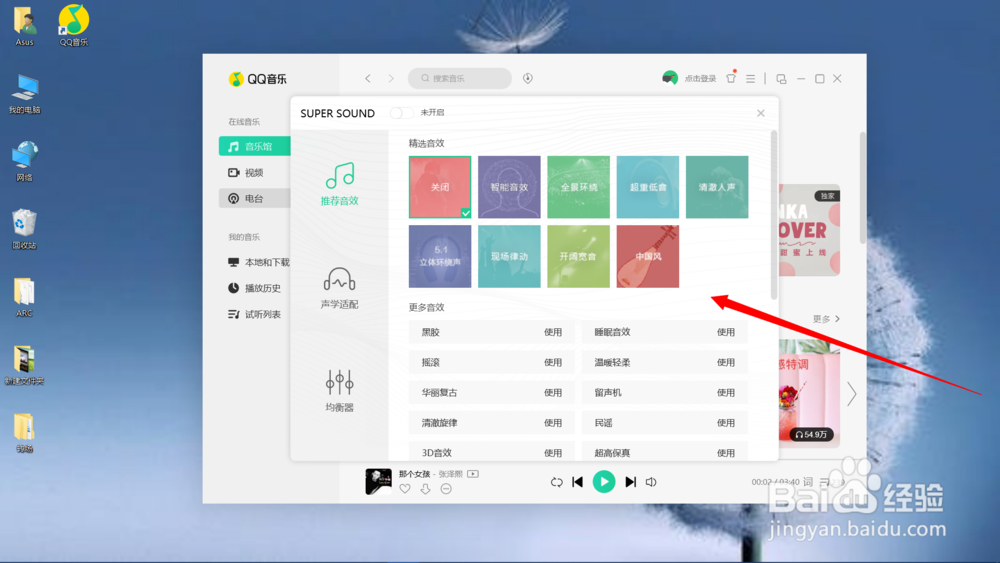Click the MV icon beside 张泽熙
The image size is (1000, 563).
click(x=473, y=474)
